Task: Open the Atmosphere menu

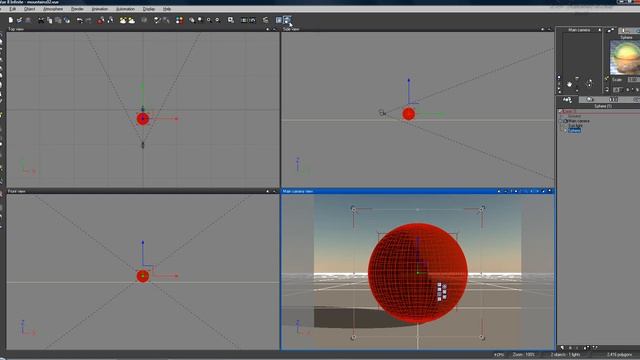Action: [53, 9]
